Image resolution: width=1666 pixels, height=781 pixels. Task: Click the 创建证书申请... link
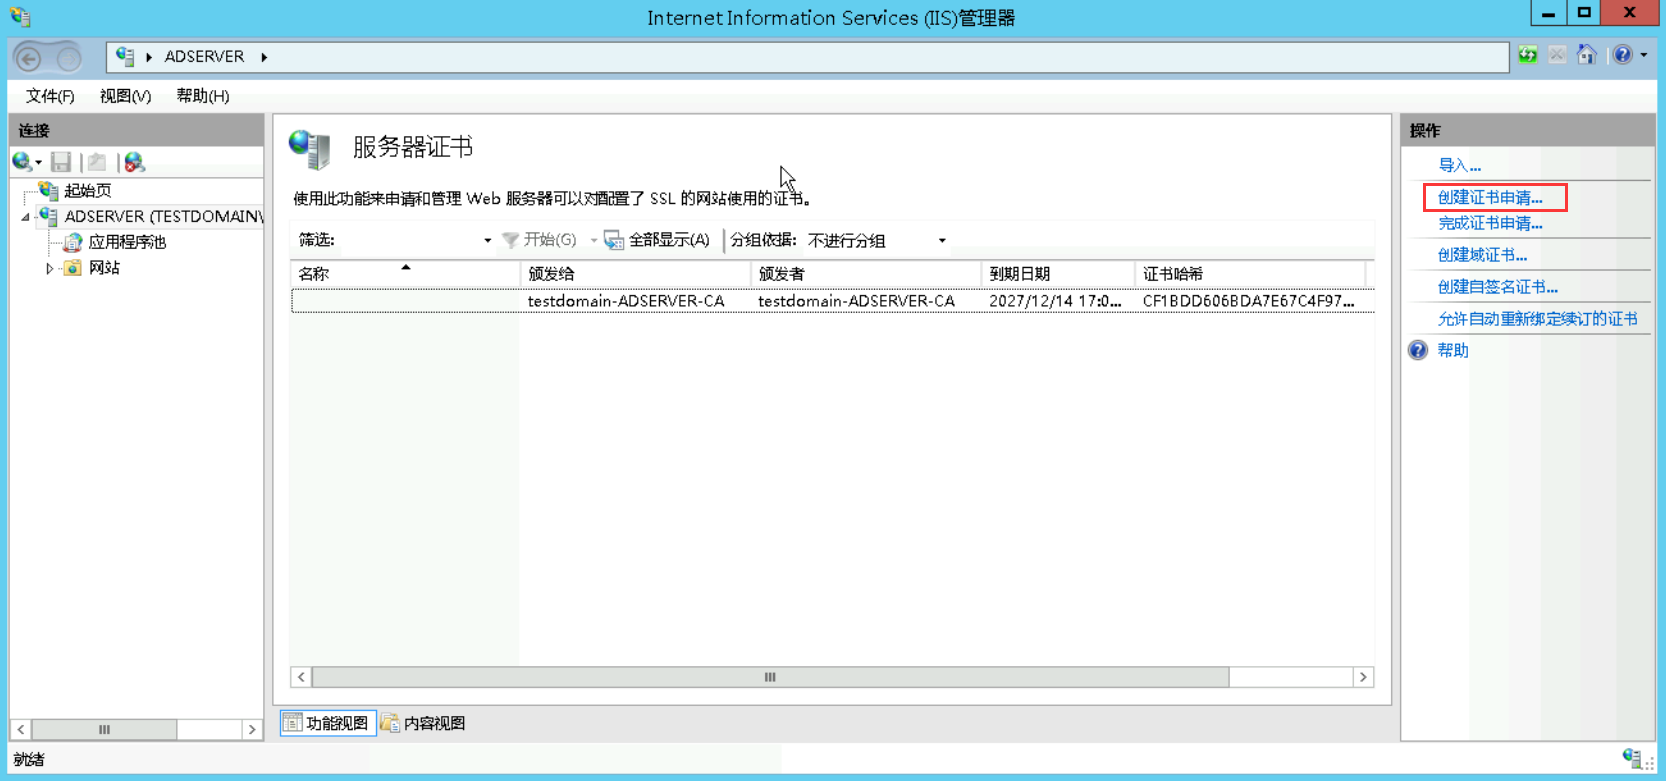pos(1489,198)
